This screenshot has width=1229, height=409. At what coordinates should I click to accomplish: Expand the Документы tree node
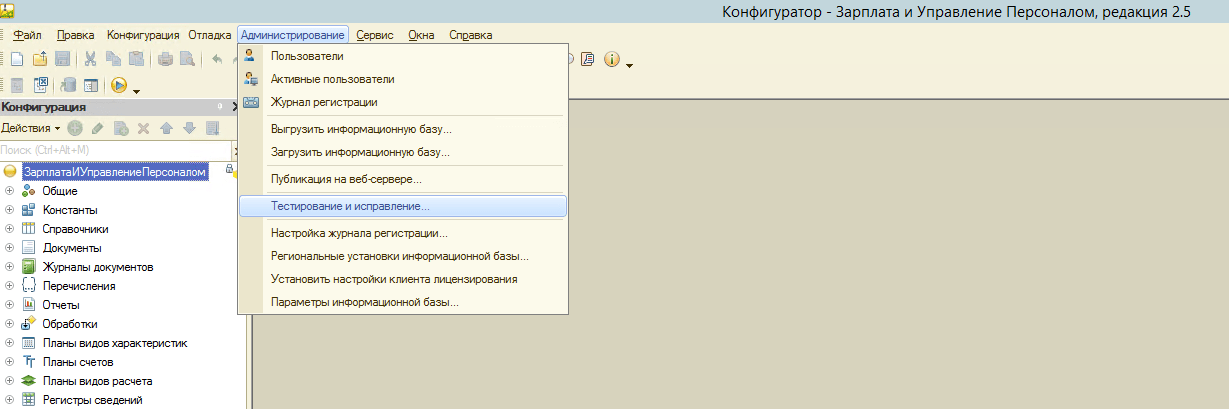tap(9, 248)
